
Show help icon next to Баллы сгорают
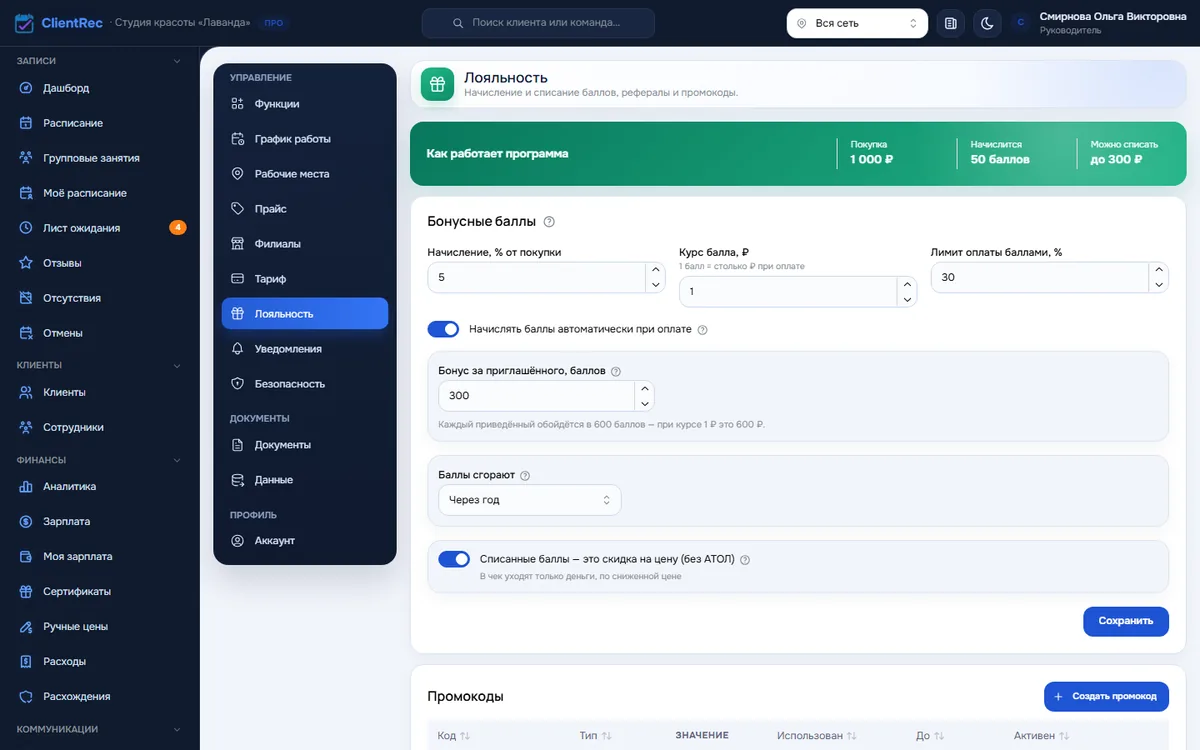[x=525, y=476]
